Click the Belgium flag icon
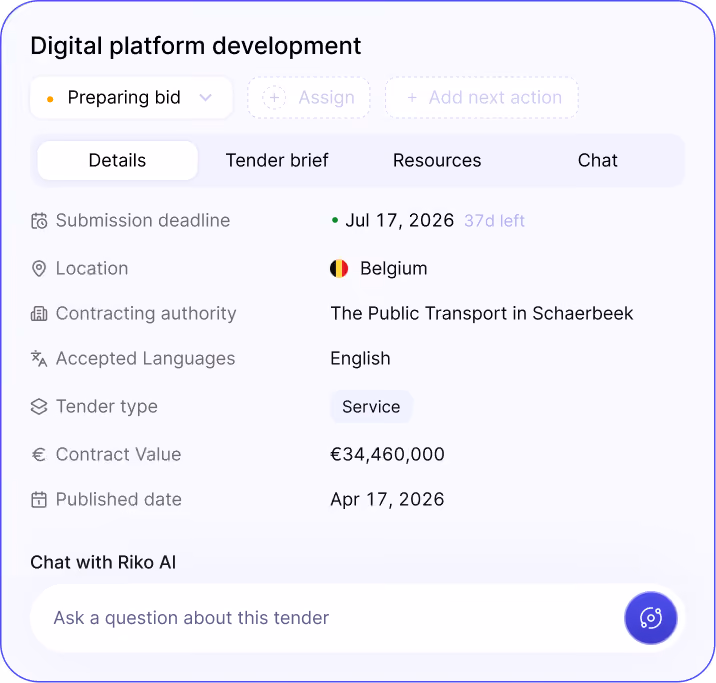This screenshot has width=716, height=683. coord(339,268)
